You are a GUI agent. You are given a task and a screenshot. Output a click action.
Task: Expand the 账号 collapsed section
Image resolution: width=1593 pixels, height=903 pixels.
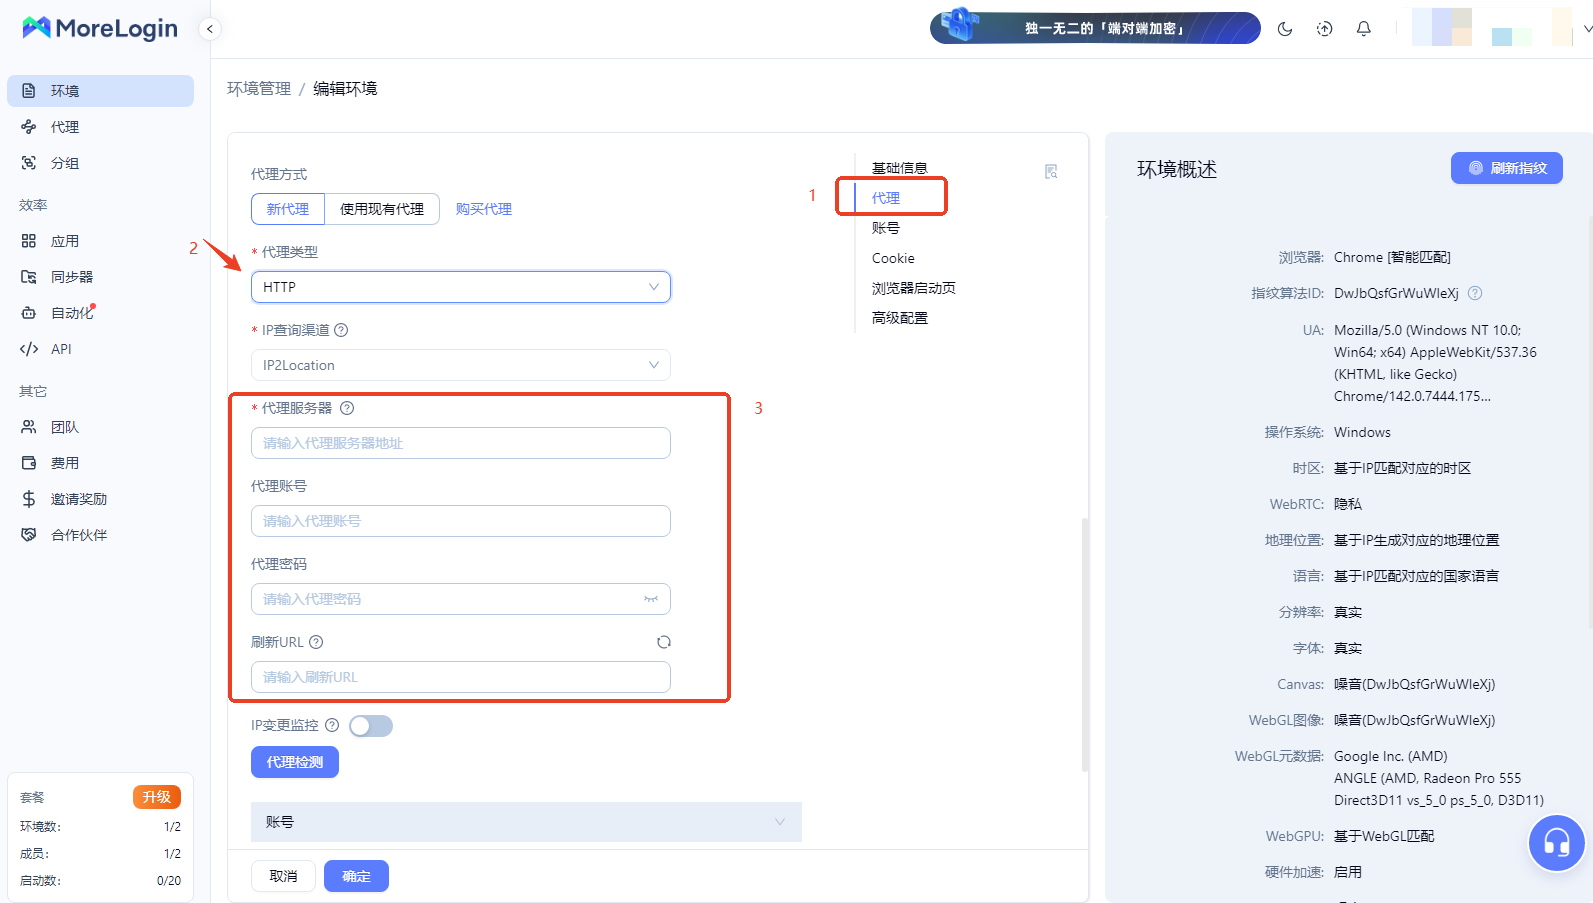pos(526,822)
